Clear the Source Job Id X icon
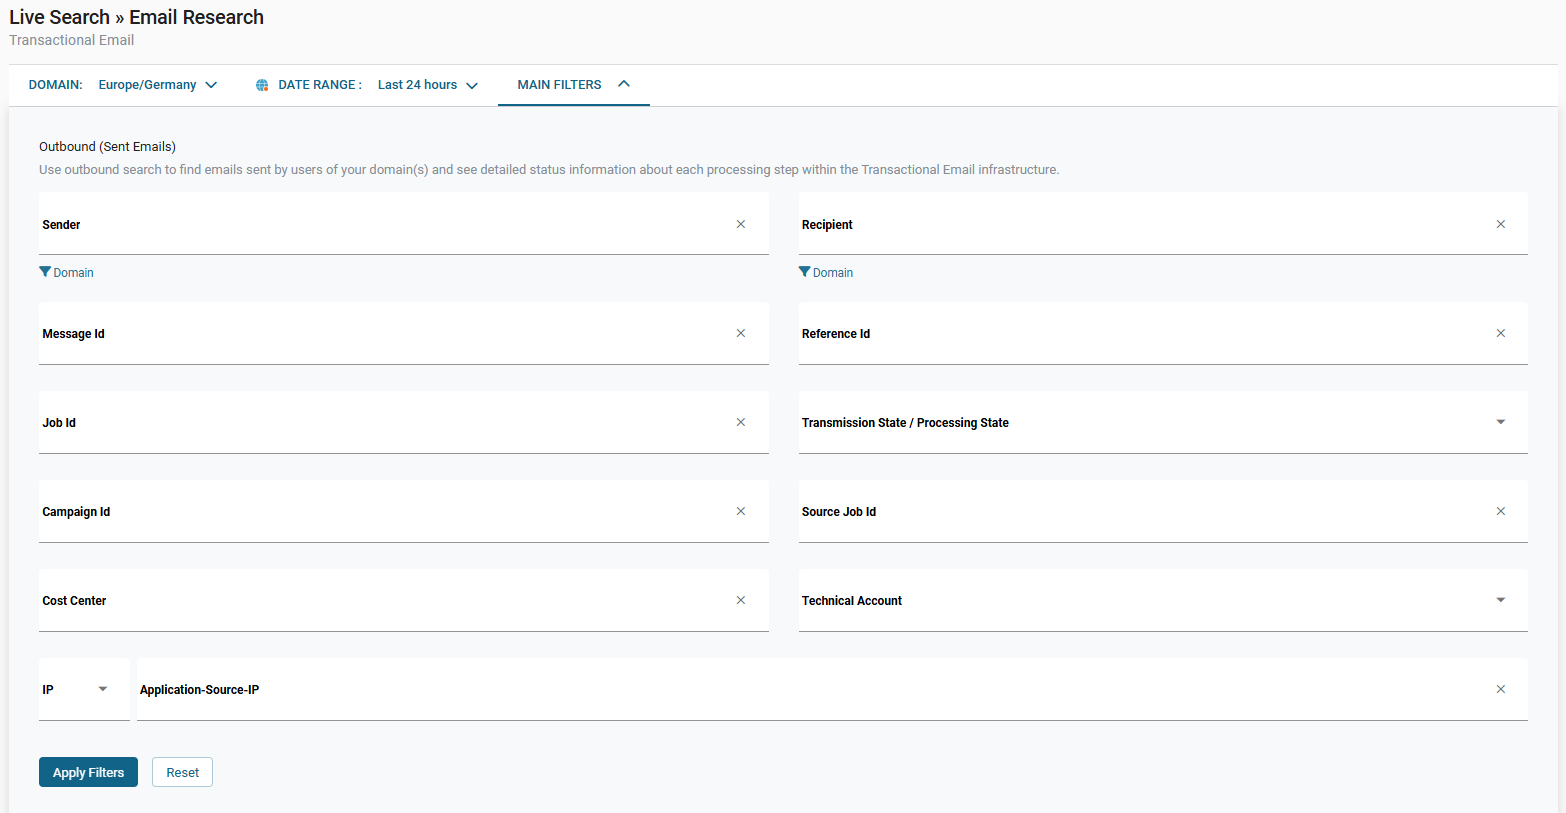The width and height of the screenshot is (1566, 813). click(x=1500, y=511)
